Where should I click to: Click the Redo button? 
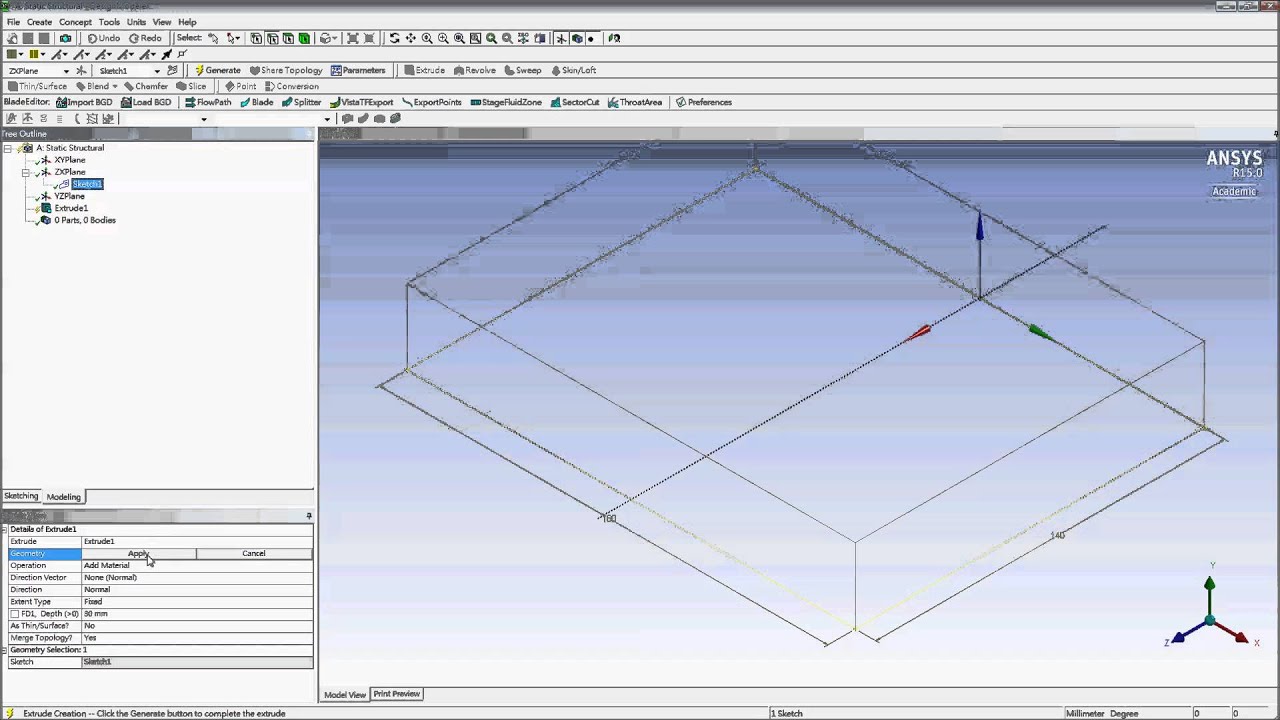tap(146, 38)
